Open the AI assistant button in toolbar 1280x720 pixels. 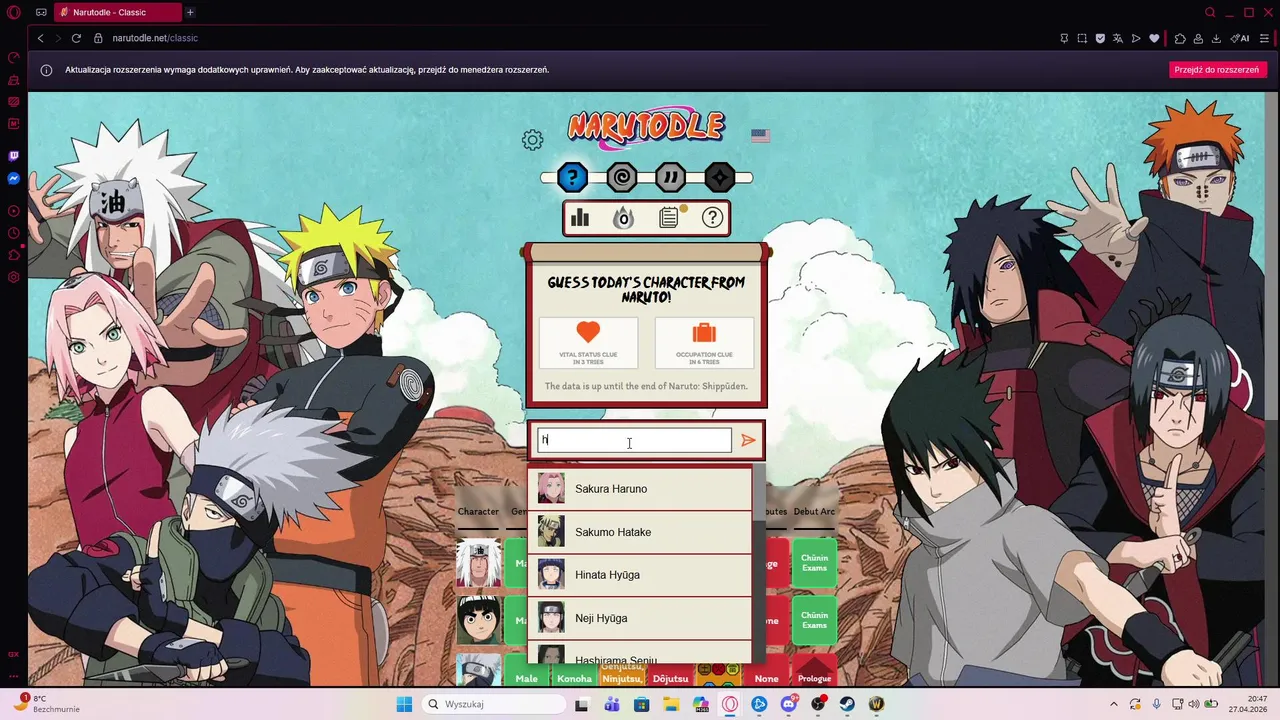1240,39
